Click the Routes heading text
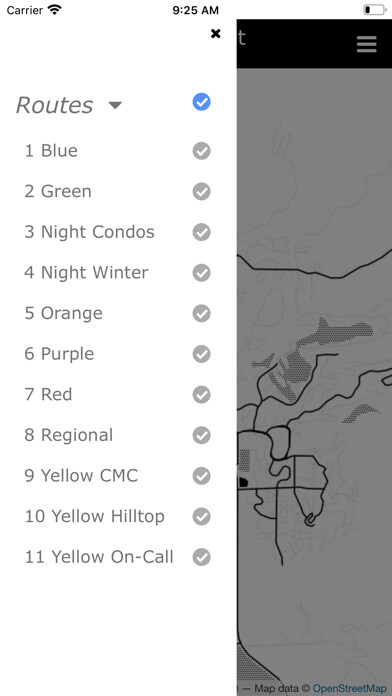 click(x=55, y=105)
